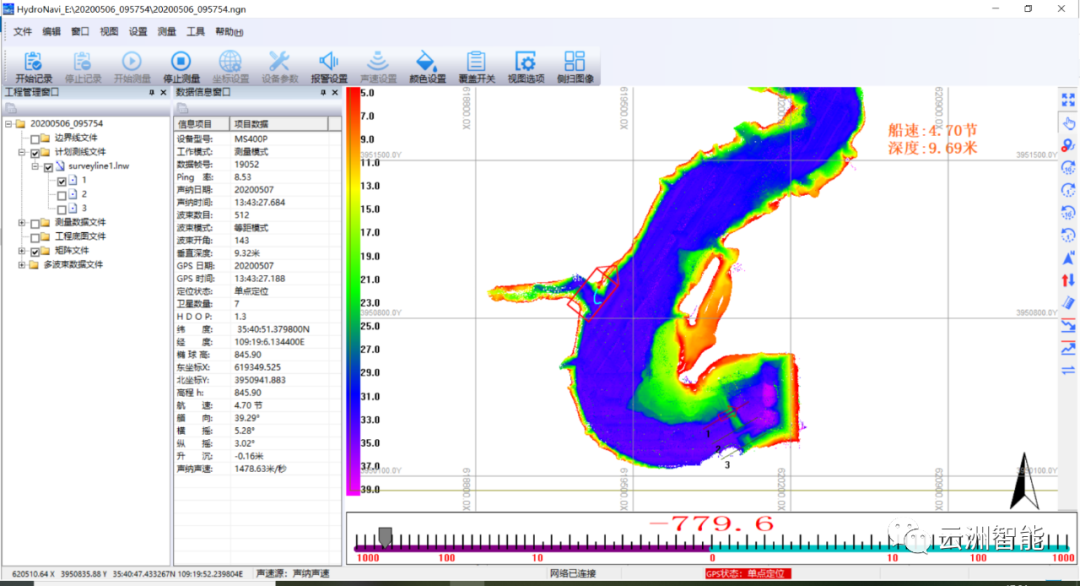
Task: Uncheck the 矩阵文件 checkbox
Action: (x=36, y=251)
